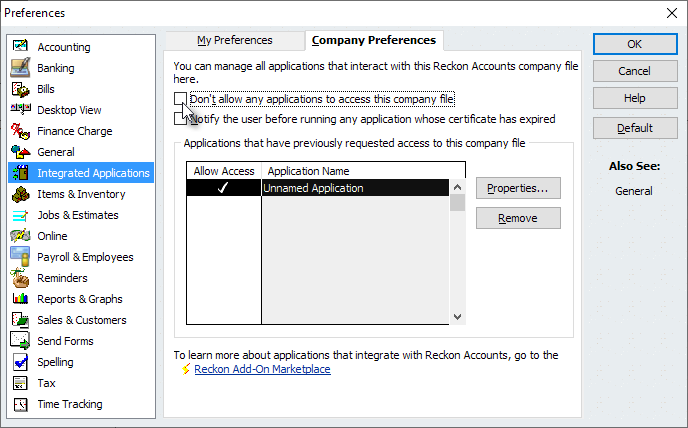The height and width of the screenshot is (428, 688).
Task: Click the Payroll & Employees icon
Action: pyautogui.click(x=20, y=257)
